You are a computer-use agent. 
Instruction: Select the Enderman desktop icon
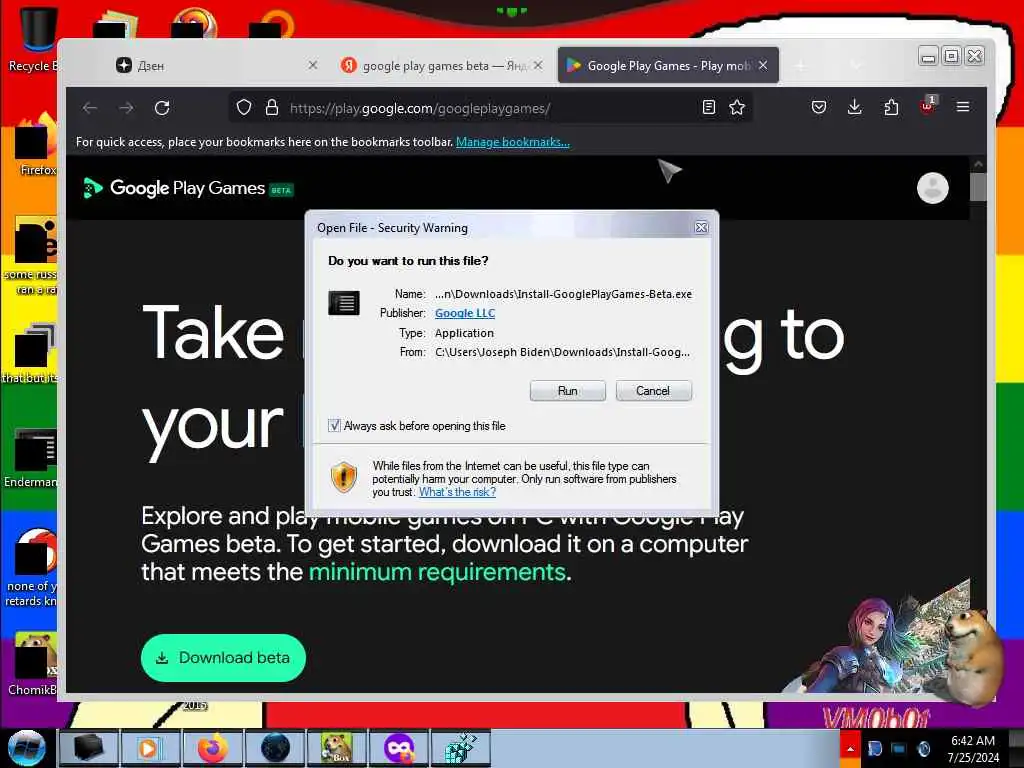click(31, 457)
